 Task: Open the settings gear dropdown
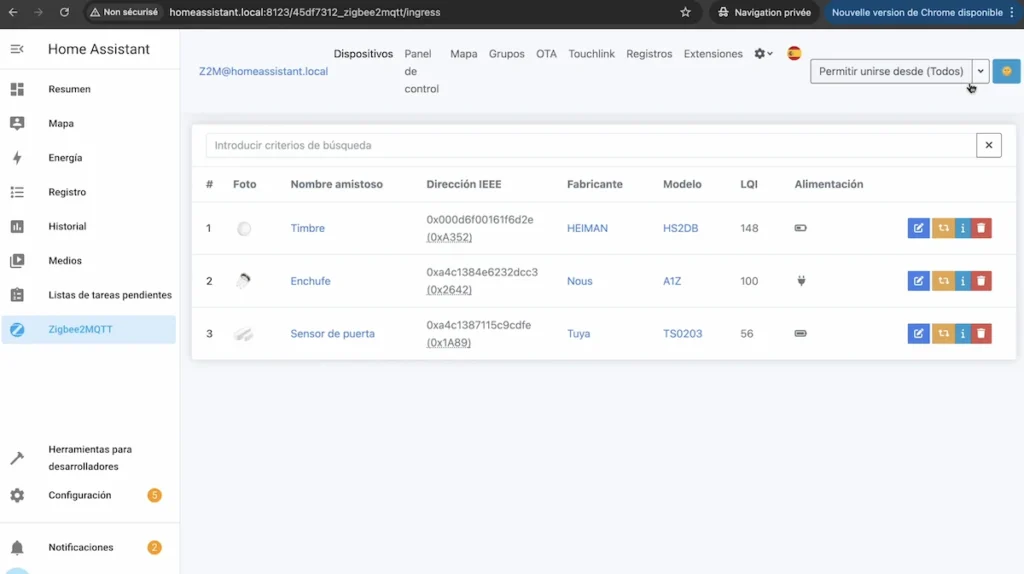click(x=763, y=54)
